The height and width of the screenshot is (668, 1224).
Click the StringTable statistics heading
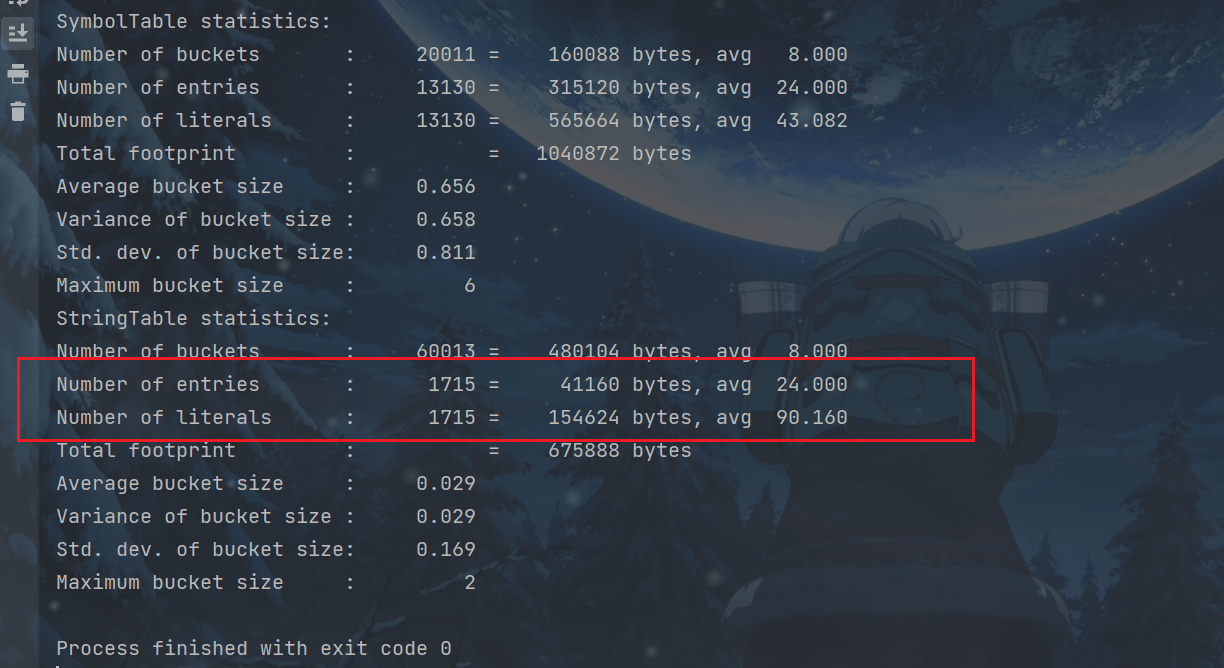[193, 318]
